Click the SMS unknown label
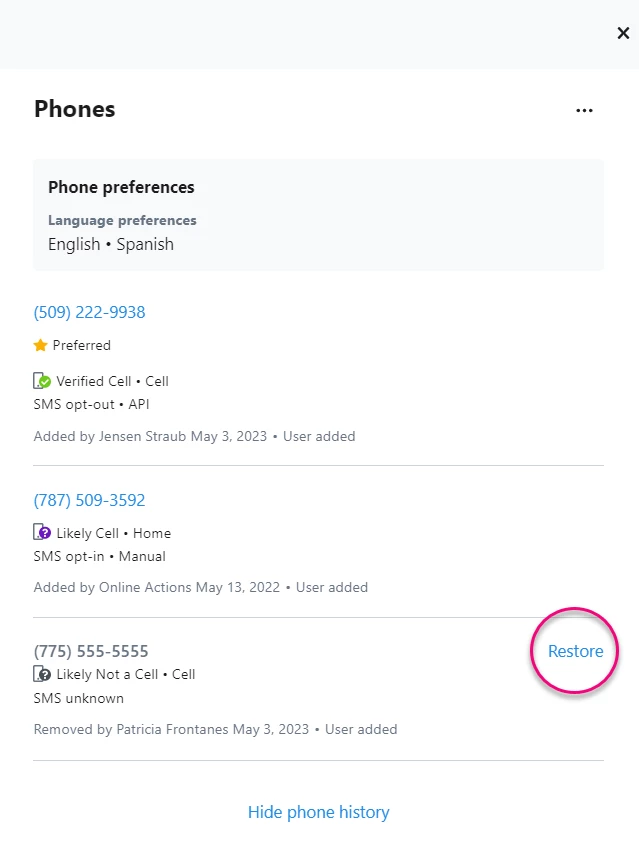The height and width of the screenshot is (851, 639). click(x=78, y=698)
